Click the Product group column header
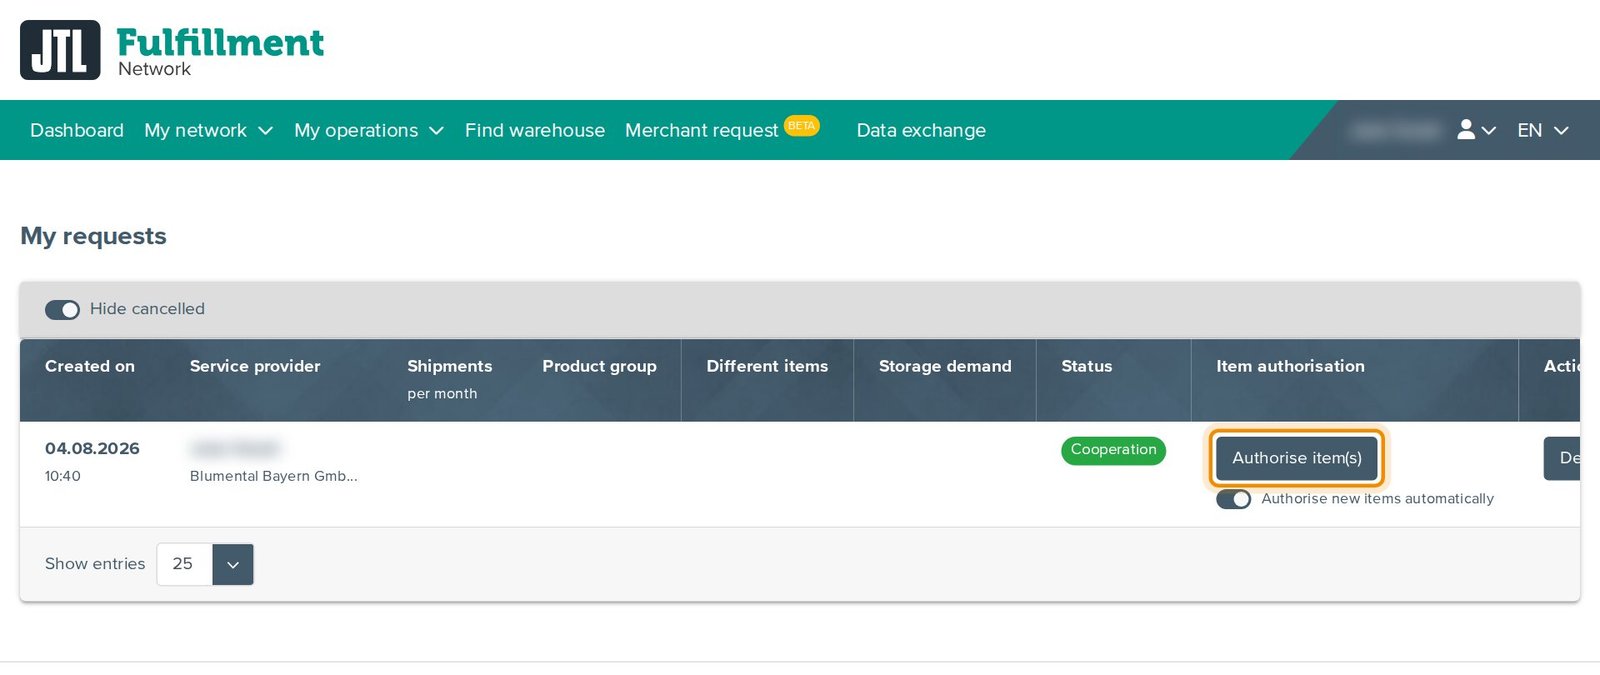 coord(599,366)
